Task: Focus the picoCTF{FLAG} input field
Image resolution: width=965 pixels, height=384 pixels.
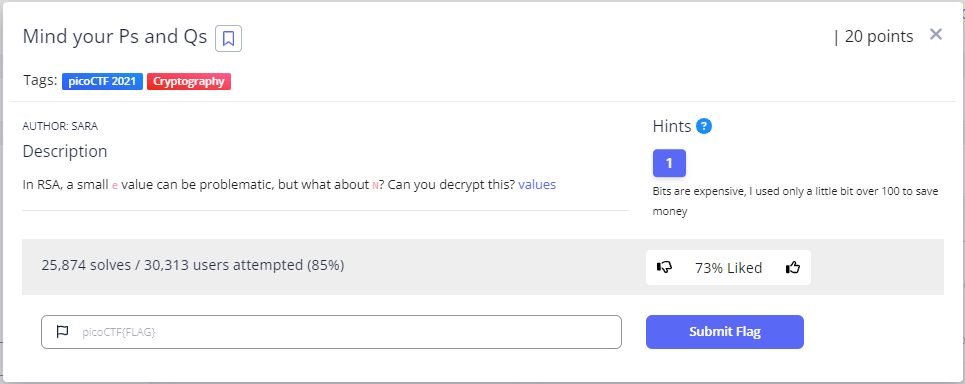Action: 331,332
